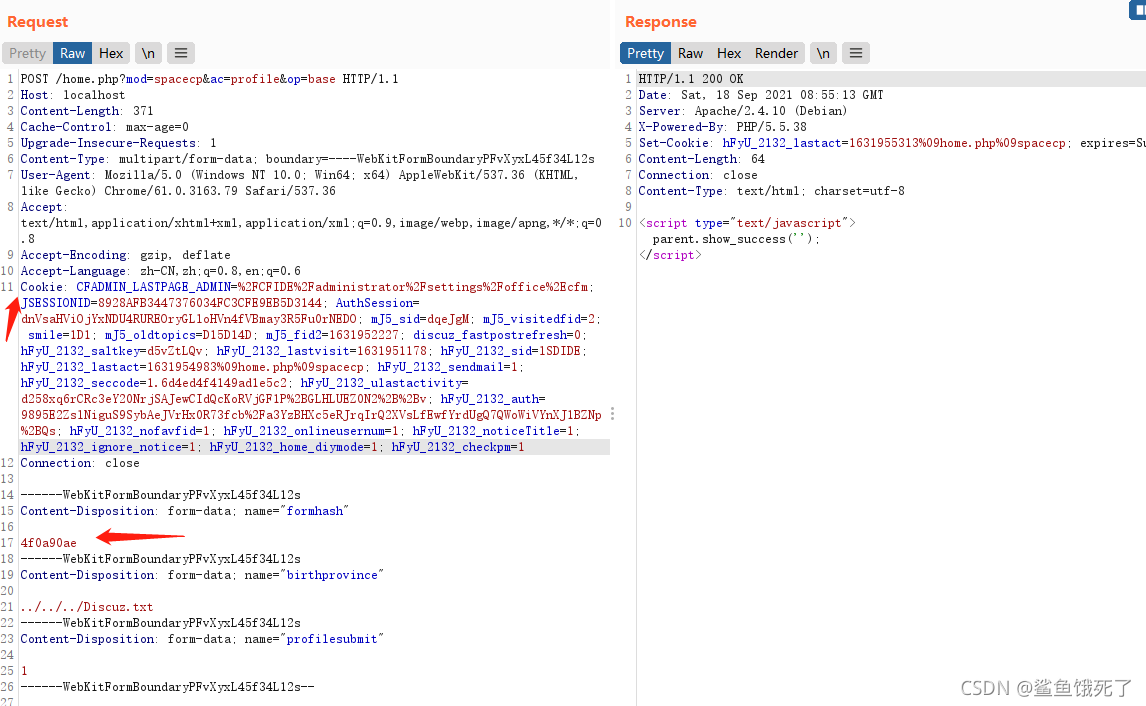
Task: Click the Host: localhost header line
Action: tap(72, 95)
